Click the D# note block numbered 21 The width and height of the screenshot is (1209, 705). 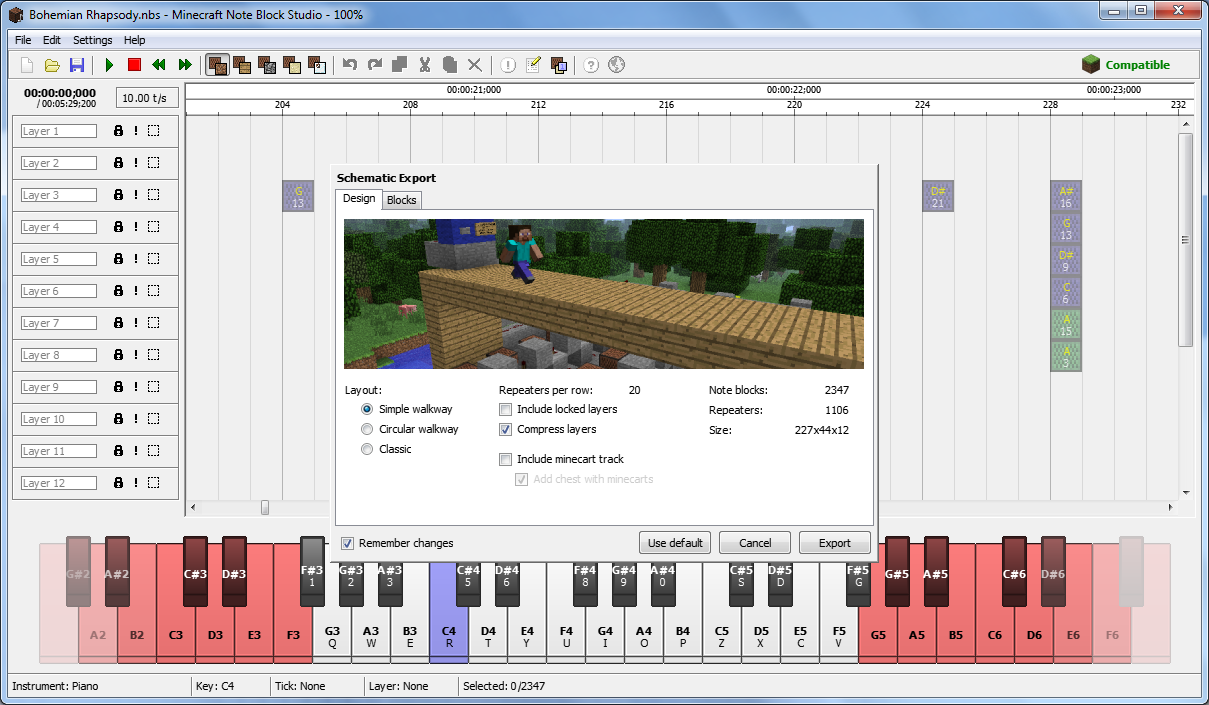938,196
